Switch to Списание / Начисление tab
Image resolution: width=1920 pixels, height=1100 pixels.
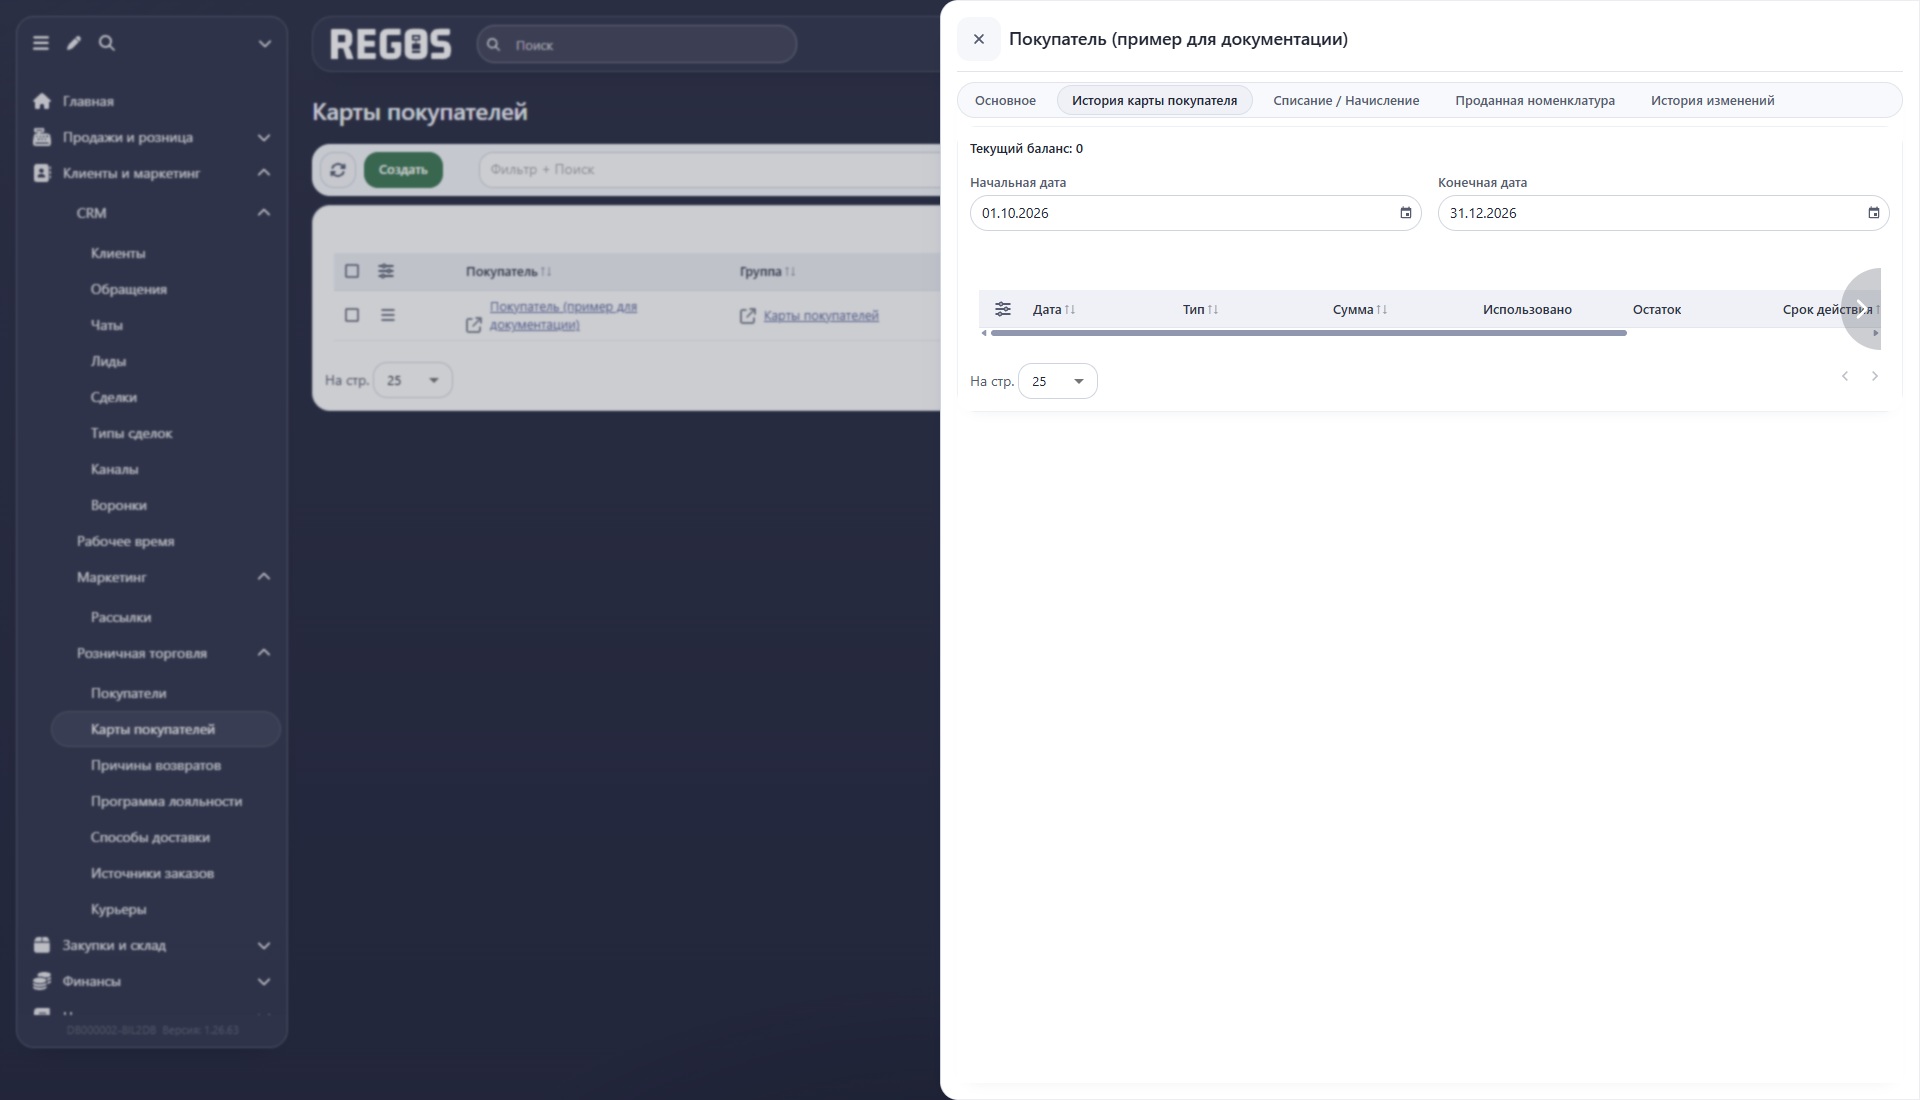click(x=1346, y=101)
